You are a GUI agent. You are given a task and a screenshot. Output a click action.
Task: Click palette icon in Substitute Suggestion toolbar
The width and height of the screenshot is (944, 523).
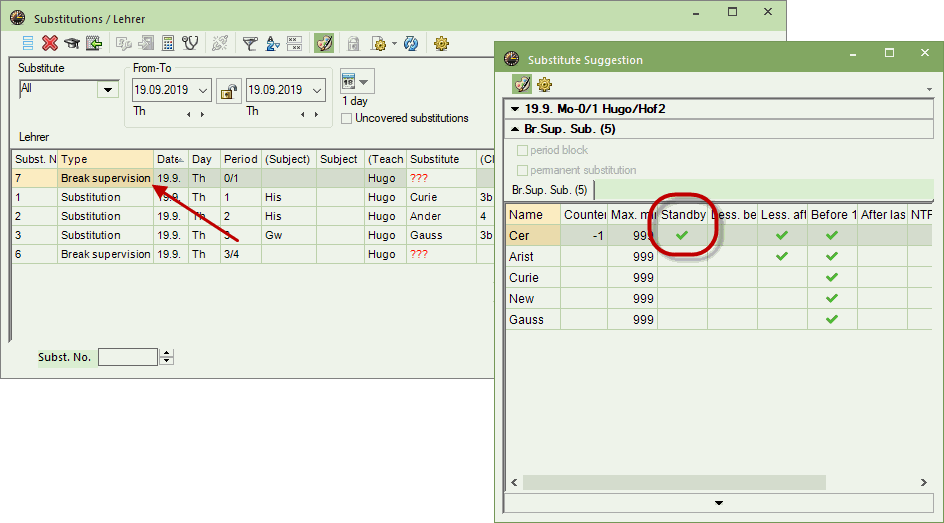pyautogui.click(x=522, y=84)
